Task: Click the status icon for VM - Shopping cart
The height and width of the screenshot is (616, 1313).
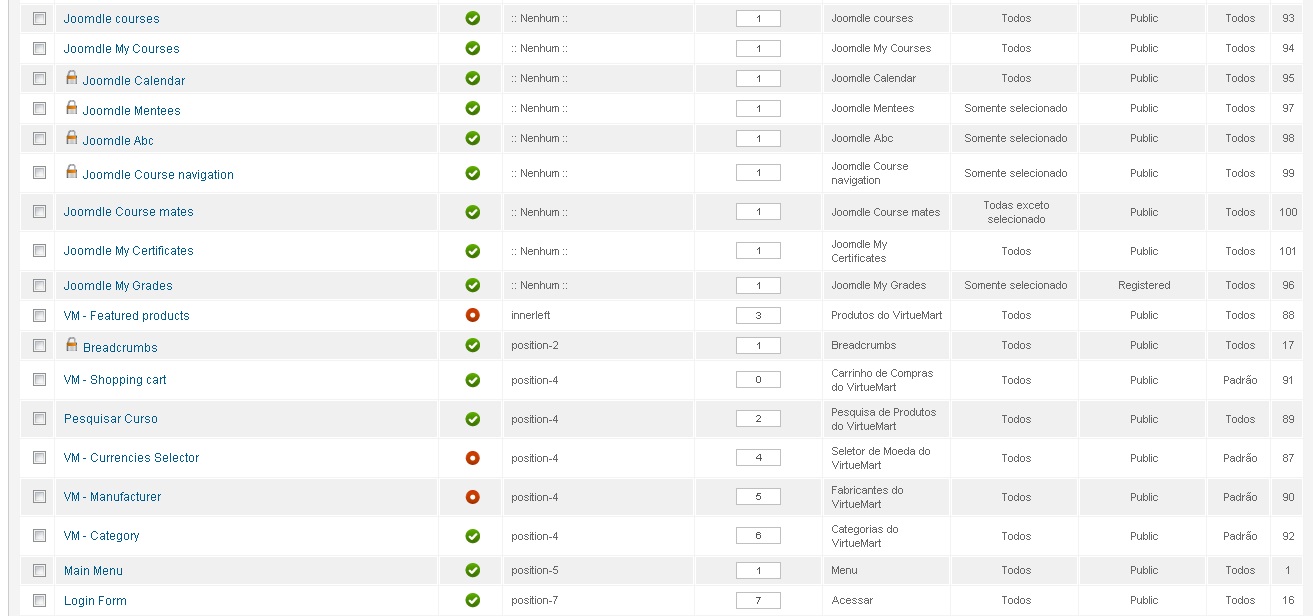Action: 473,380
